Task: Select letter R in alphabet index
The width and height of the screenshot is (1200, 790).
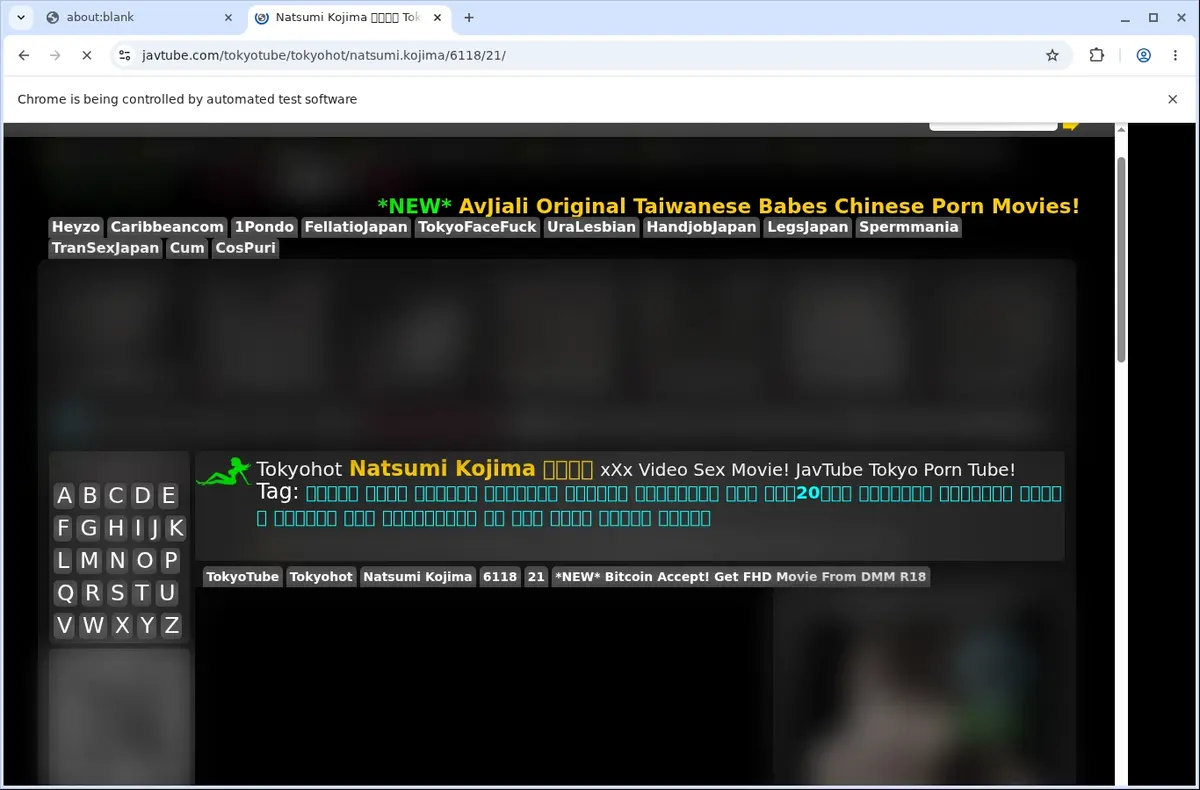Action: pos(92,593)
